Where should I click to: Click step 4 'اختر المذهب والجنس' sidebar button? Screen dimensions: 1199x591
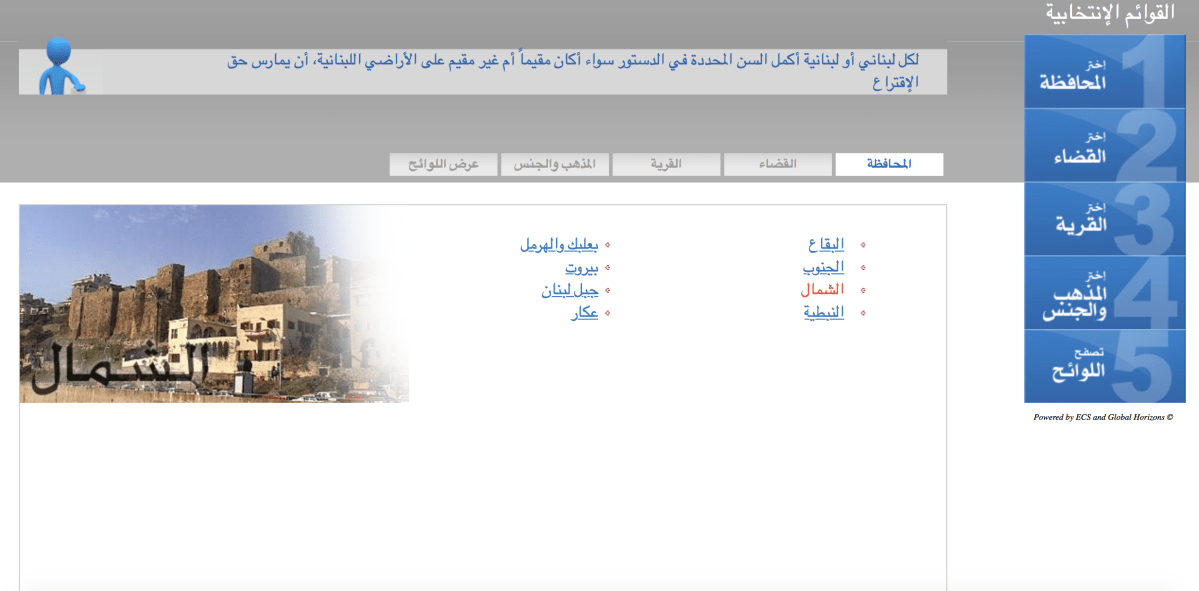(1104, 293)
